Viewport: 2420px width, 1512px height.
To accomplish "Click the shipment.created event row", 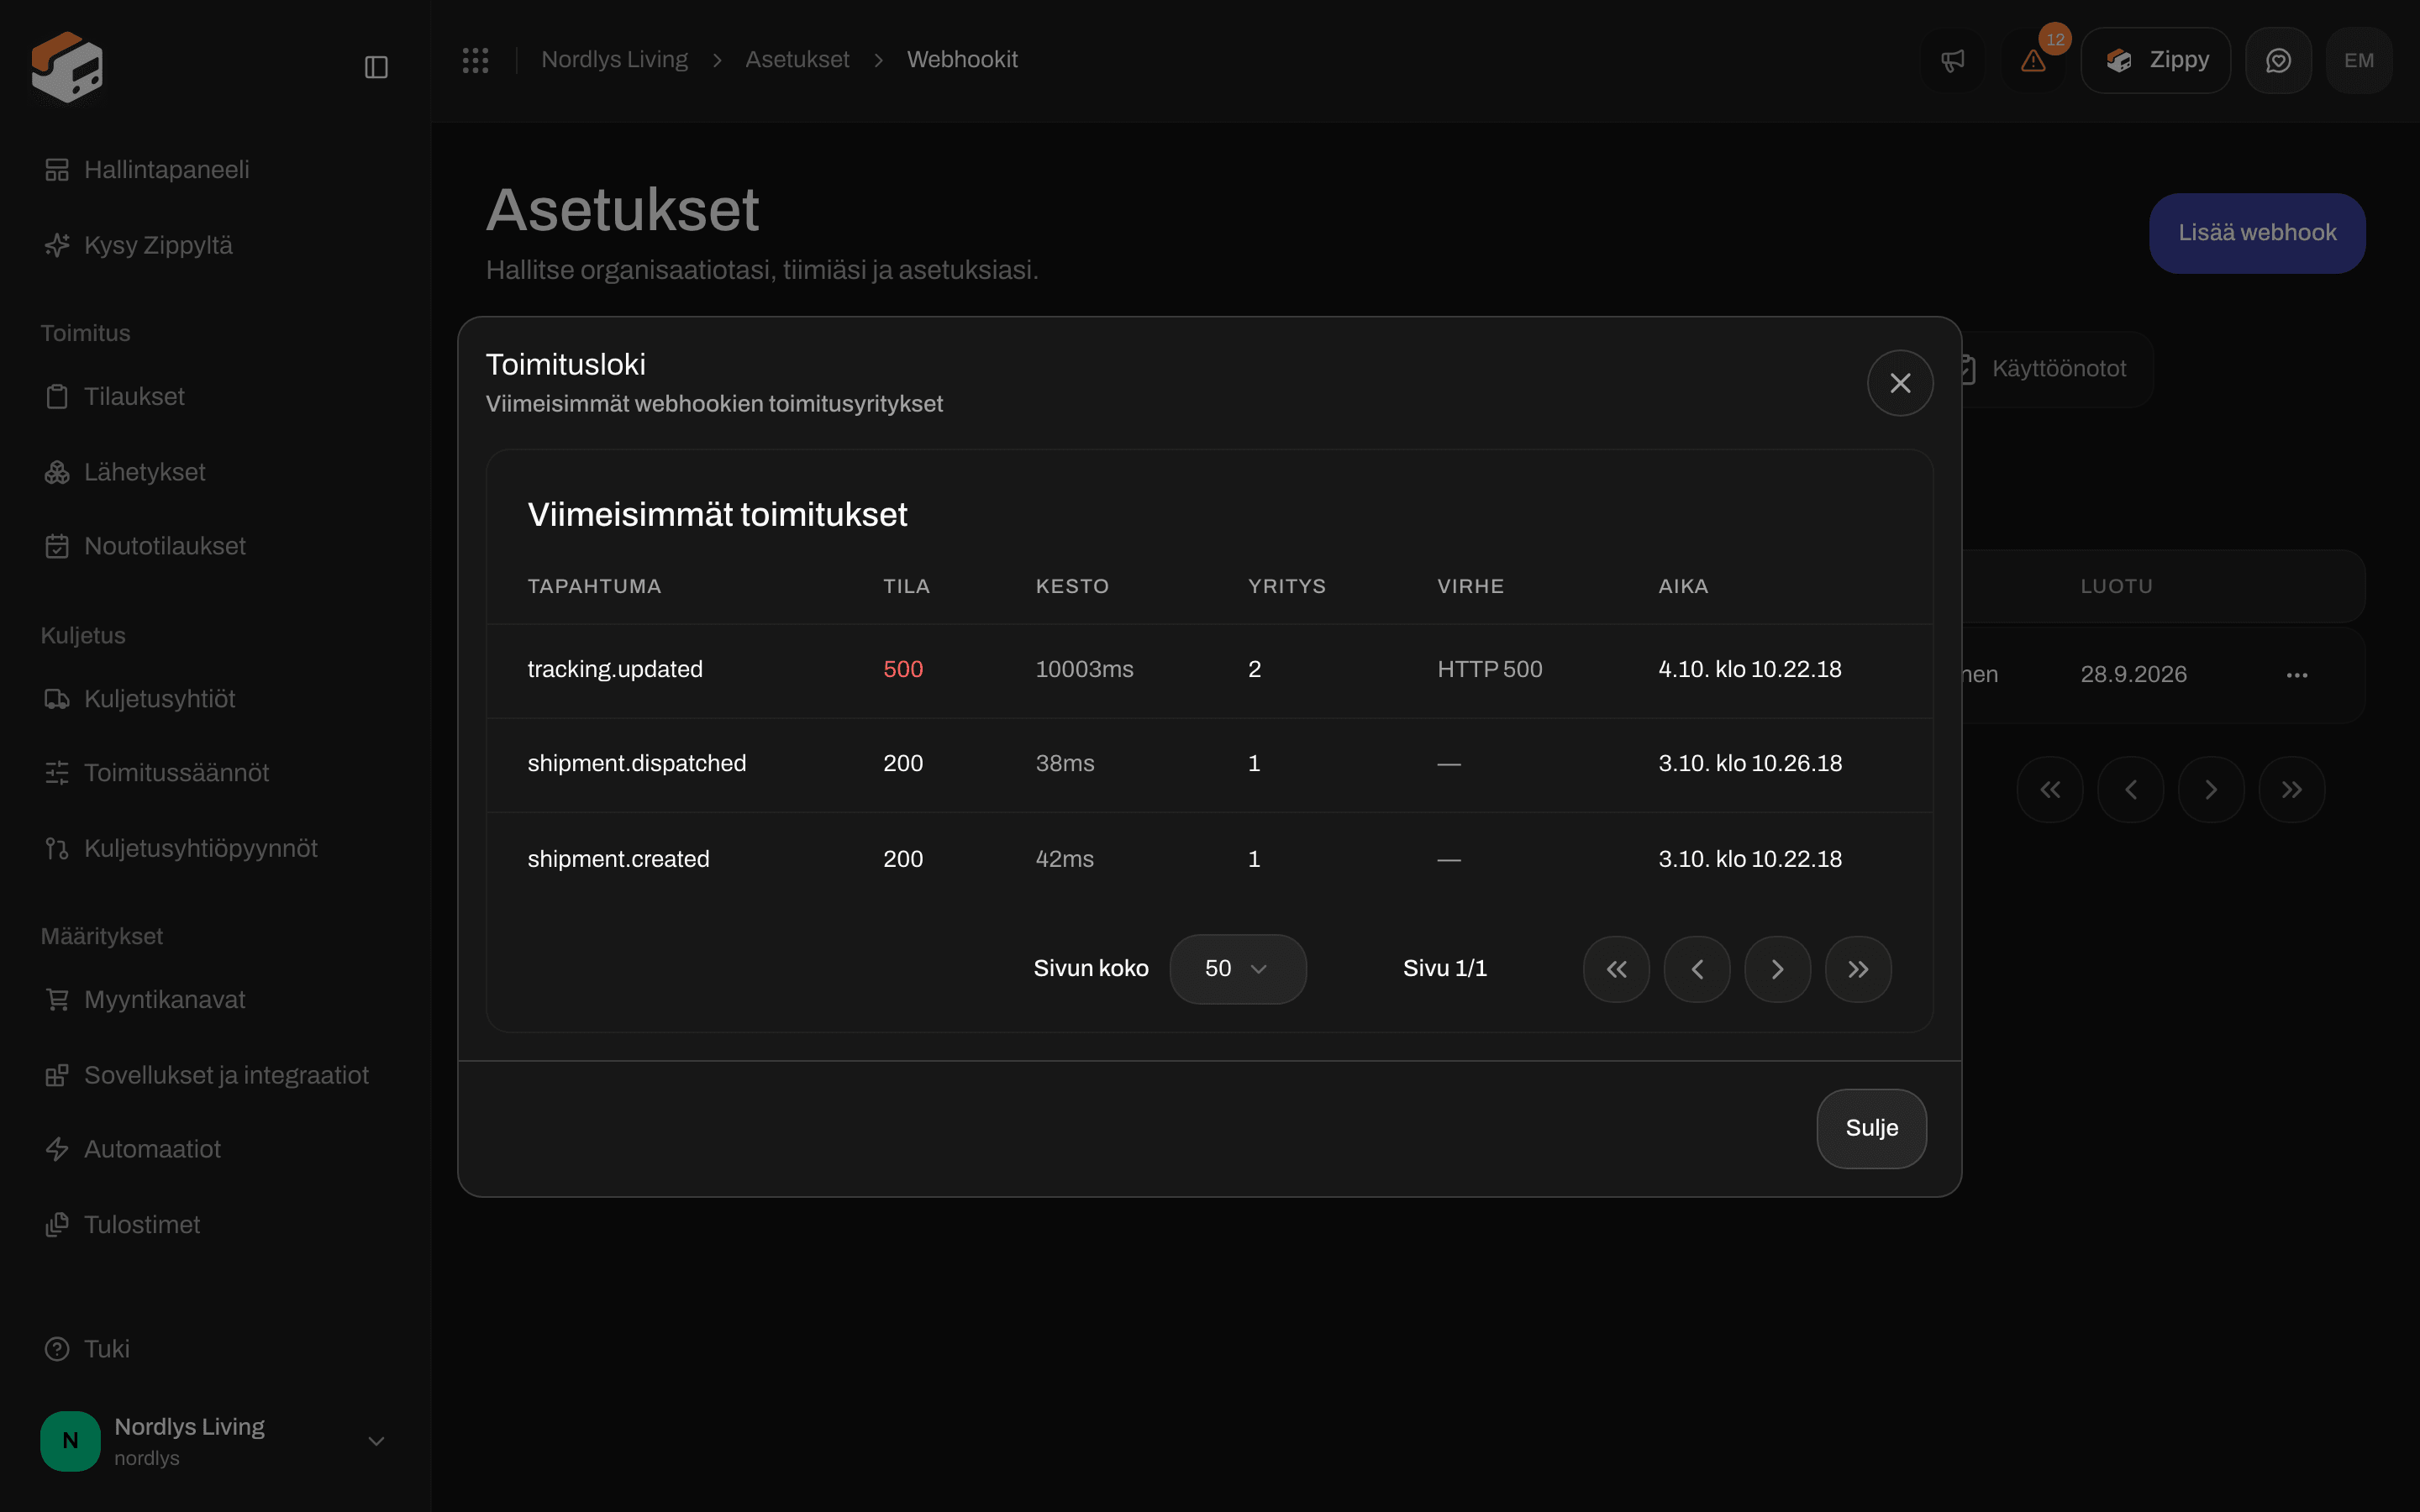I will (1209, 859).
